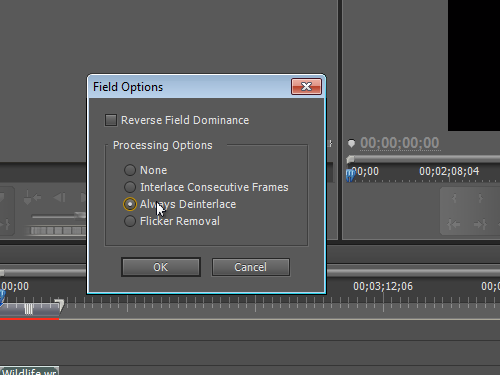This screenshot has height=375, width=500.
Task: Pick the Flicker Removal option
Action: (x=130, y=221)
